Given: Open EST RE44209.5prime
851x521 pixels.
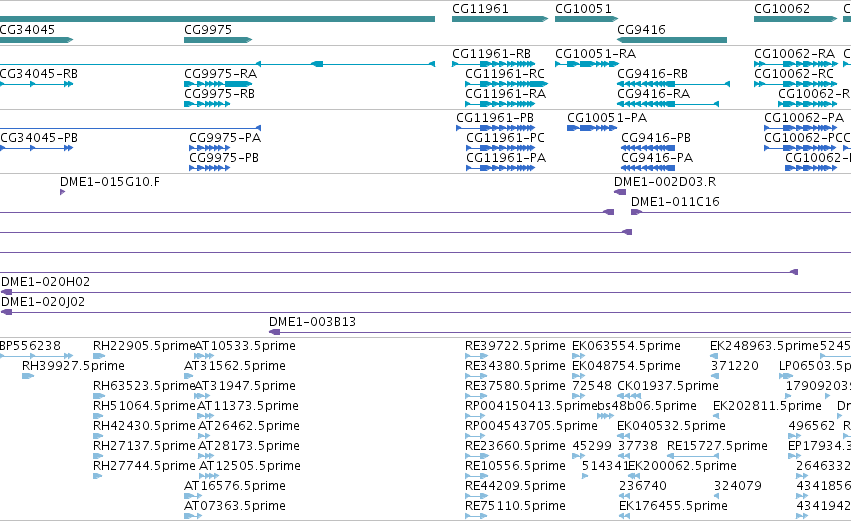Looking at the screenshot, I should point(516,486).
